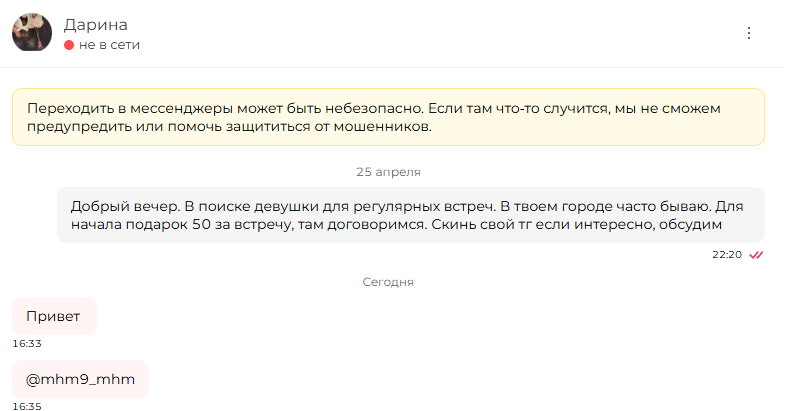
Task: Click the contact name Дарина
Action: [x=95, y=24]
